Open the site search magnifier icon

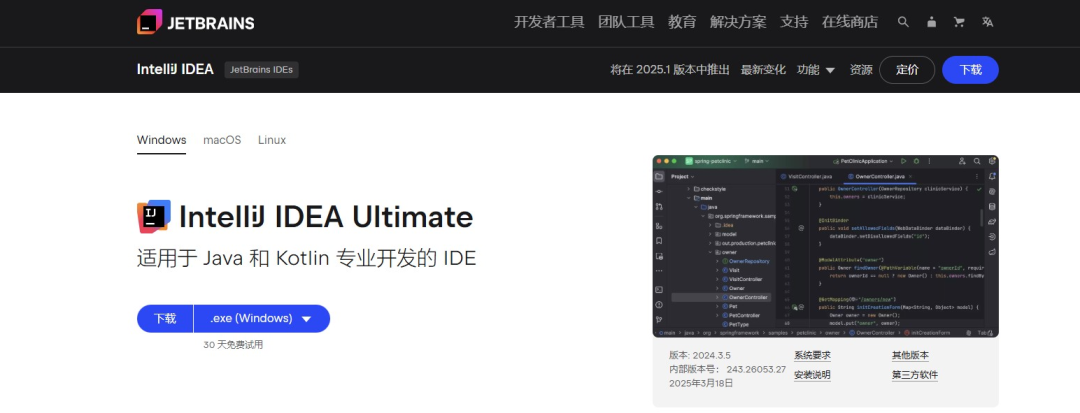903,22
